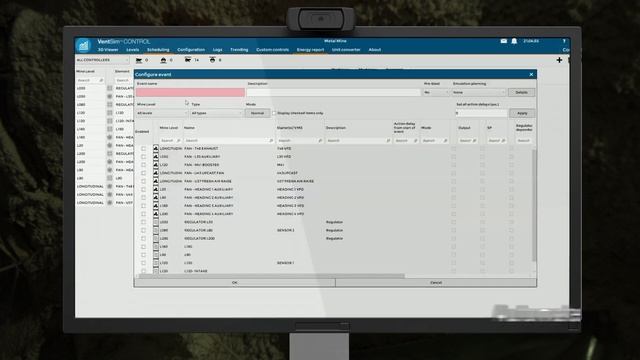Open the Energy report menu

tap(310, 50)
